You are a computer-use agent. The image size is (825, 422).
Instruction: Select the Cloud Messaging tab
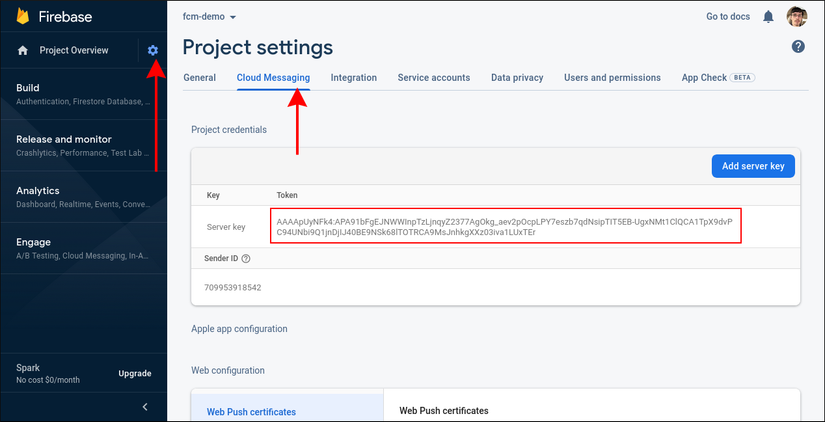273,77
